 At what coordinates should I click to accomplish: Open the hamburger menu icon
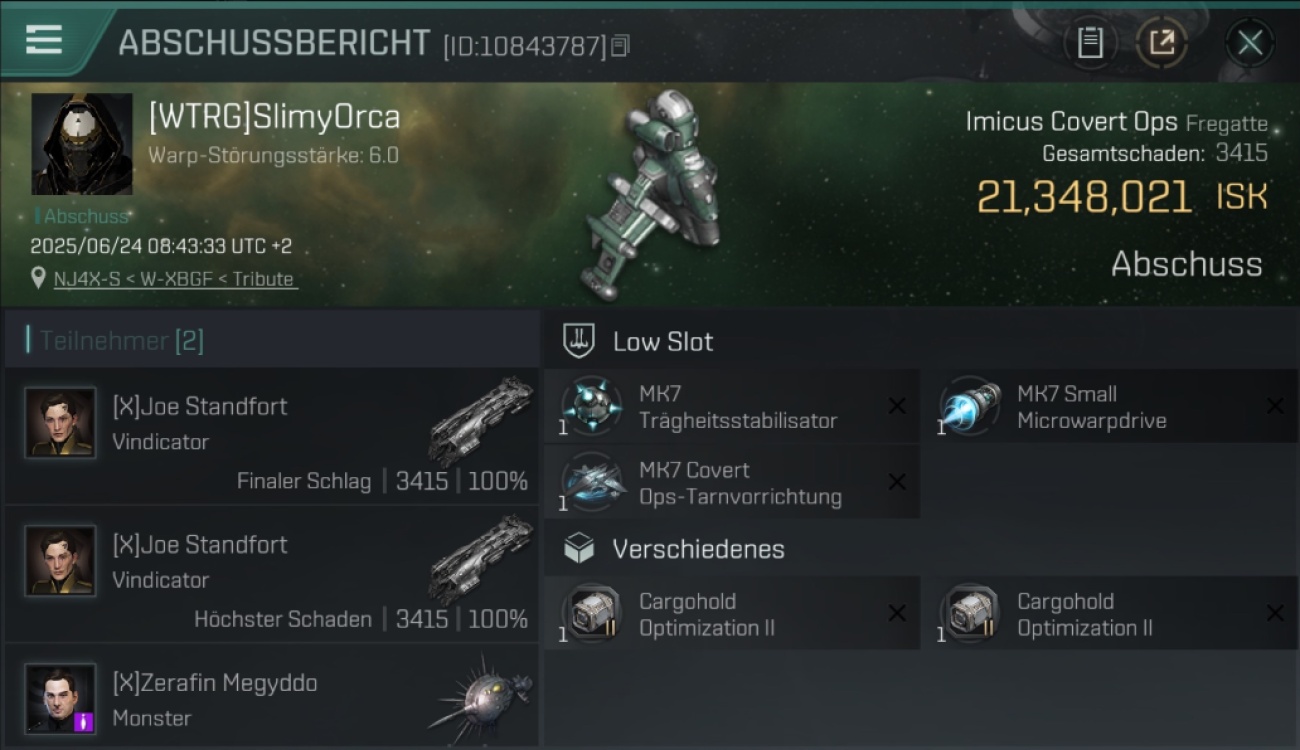(44, 40)
